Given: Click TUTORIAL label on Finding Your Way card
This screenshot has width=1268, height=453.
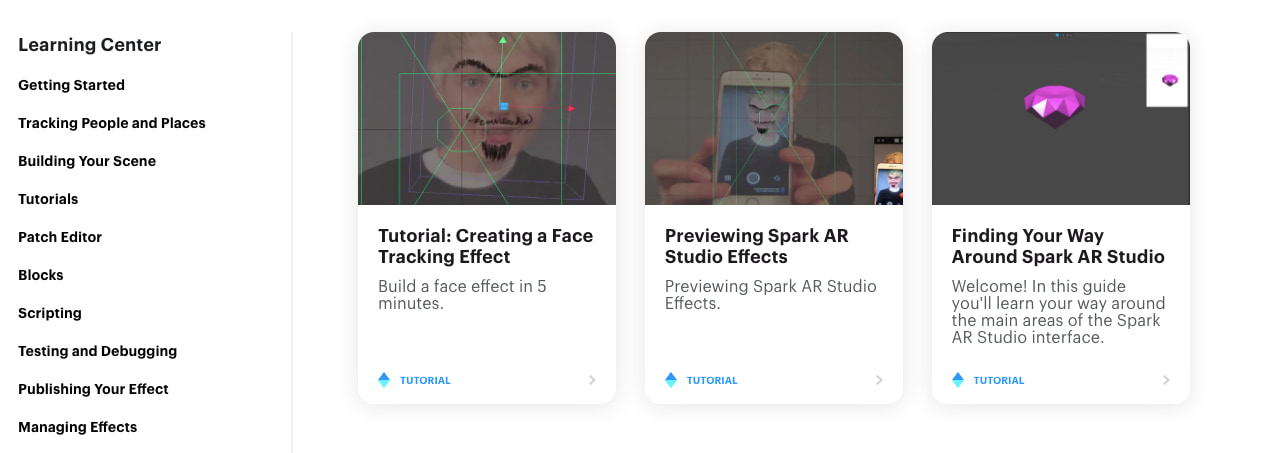Looking at the screenshot, I should 999,380.
